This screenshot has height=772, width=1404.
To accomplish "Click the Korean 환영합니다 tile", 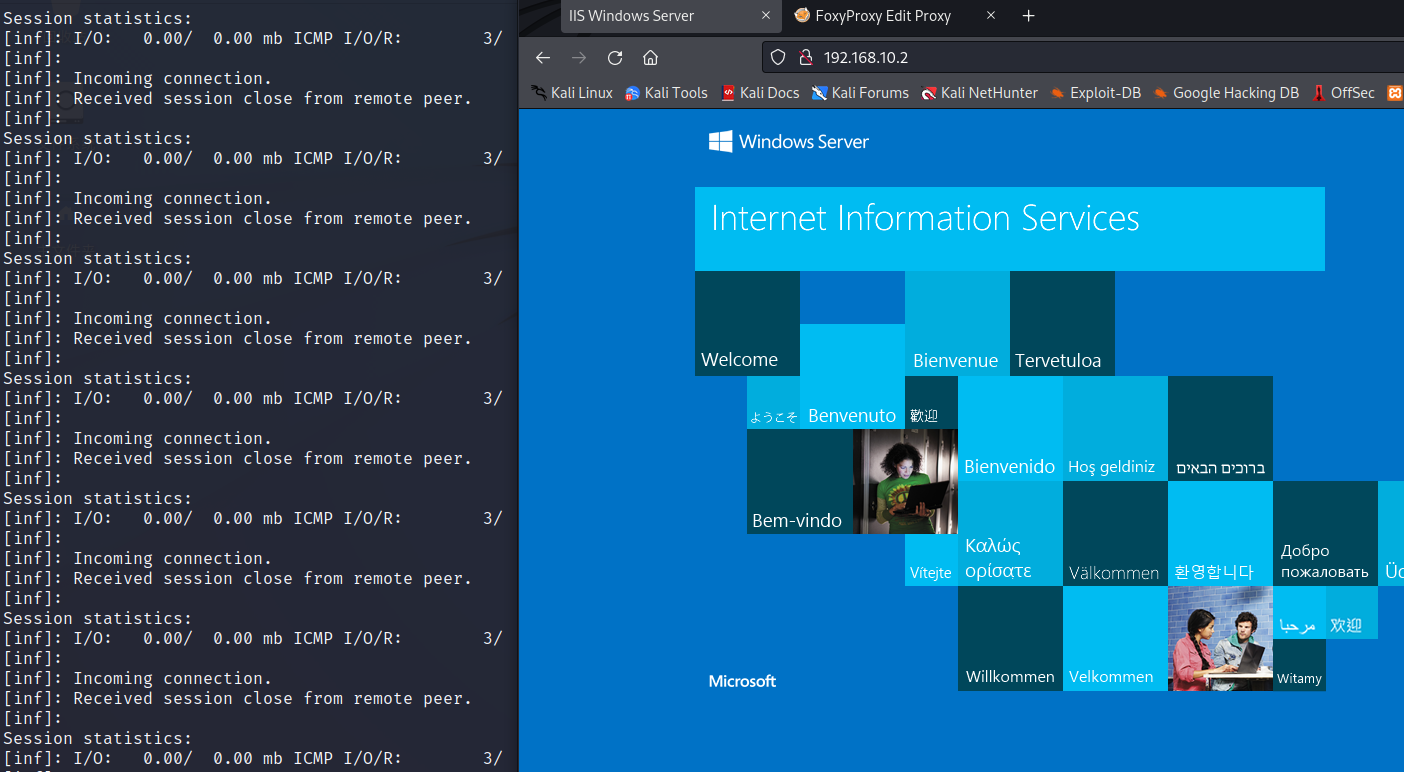I will (x=1220, y=534).
